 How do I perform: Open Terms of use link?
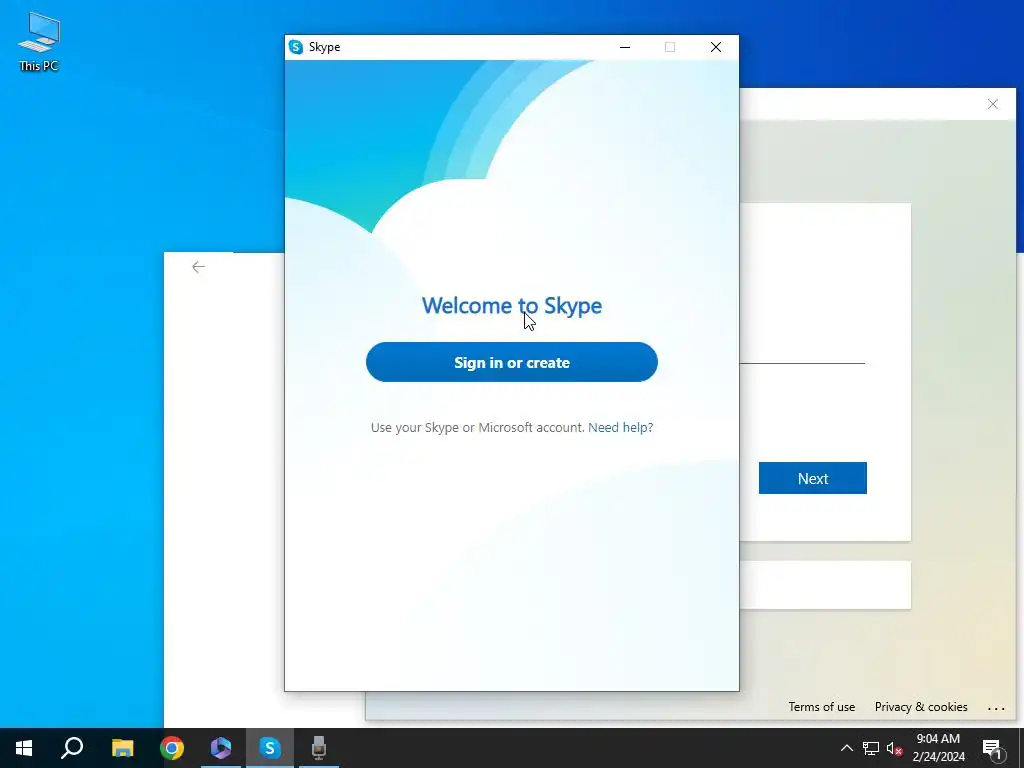[x=821, y=707]
